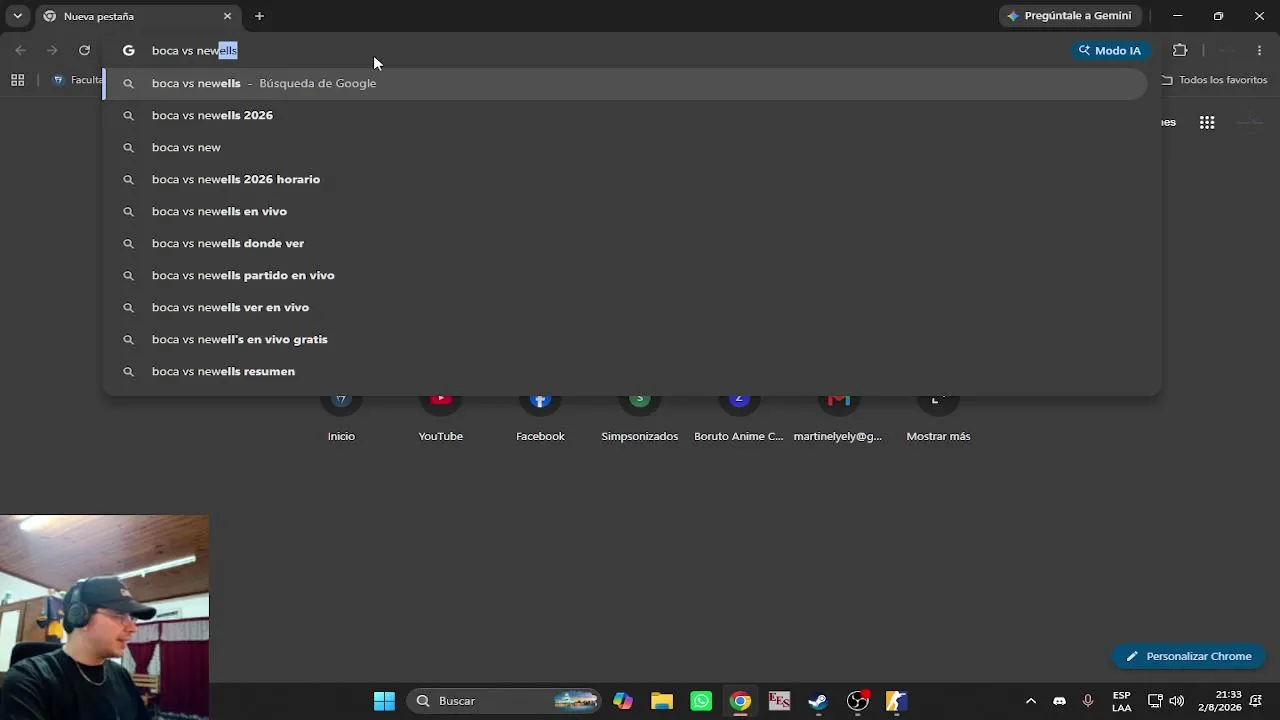Open the Windows Start menu
This screenshot has width=1280, height=720.
384,701
